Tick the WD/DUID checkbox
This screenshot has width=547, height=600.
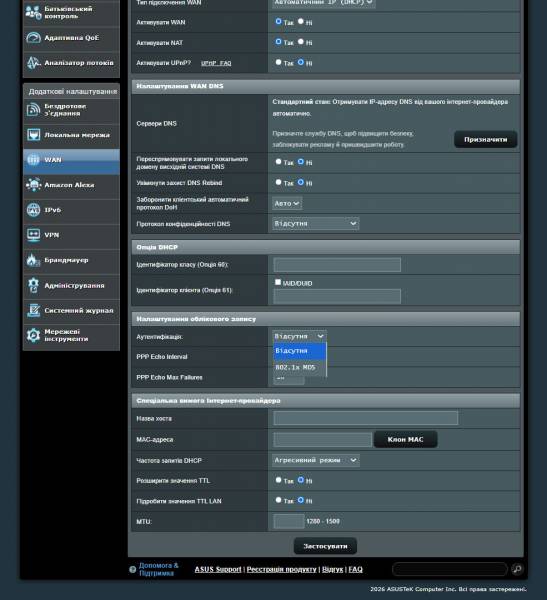pos(278,282)
